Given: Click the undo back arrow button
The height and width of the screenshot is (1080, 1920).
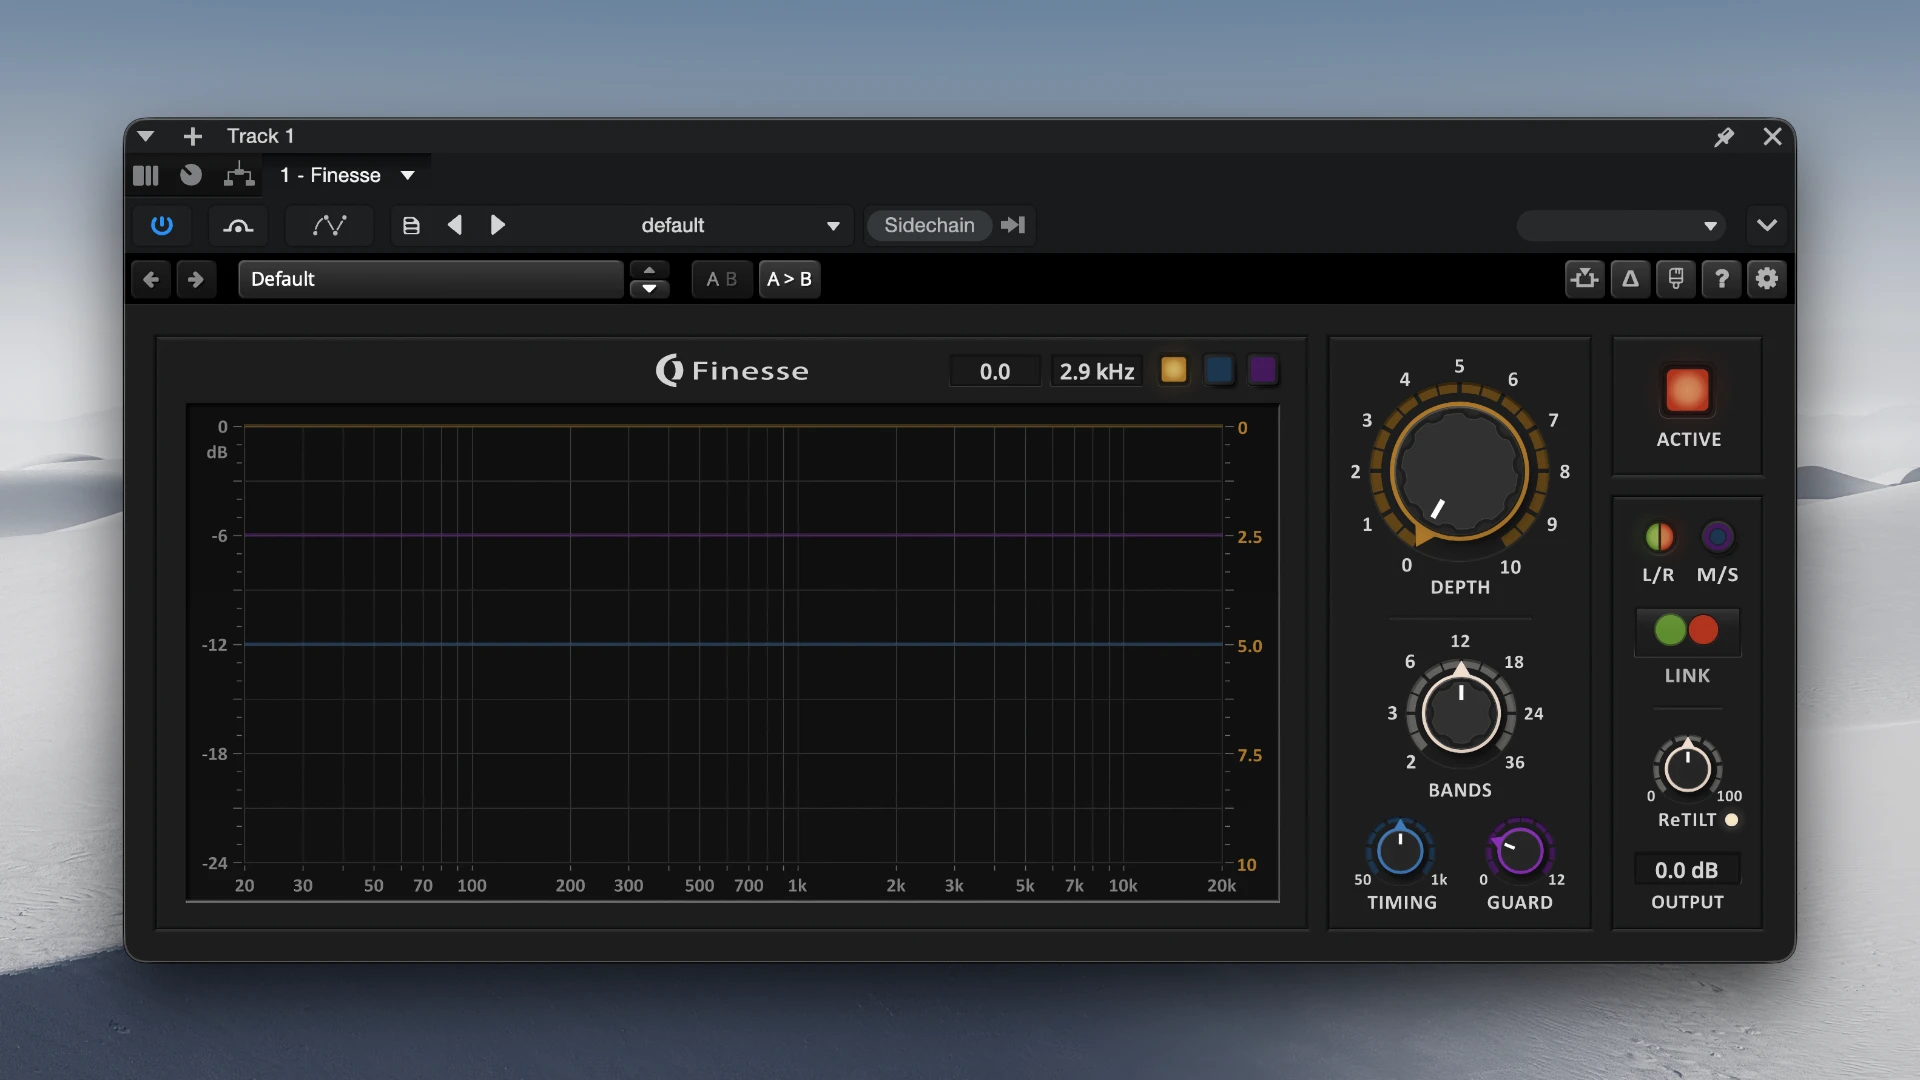Looking at the screenshot, I should [x=151, y=279].
